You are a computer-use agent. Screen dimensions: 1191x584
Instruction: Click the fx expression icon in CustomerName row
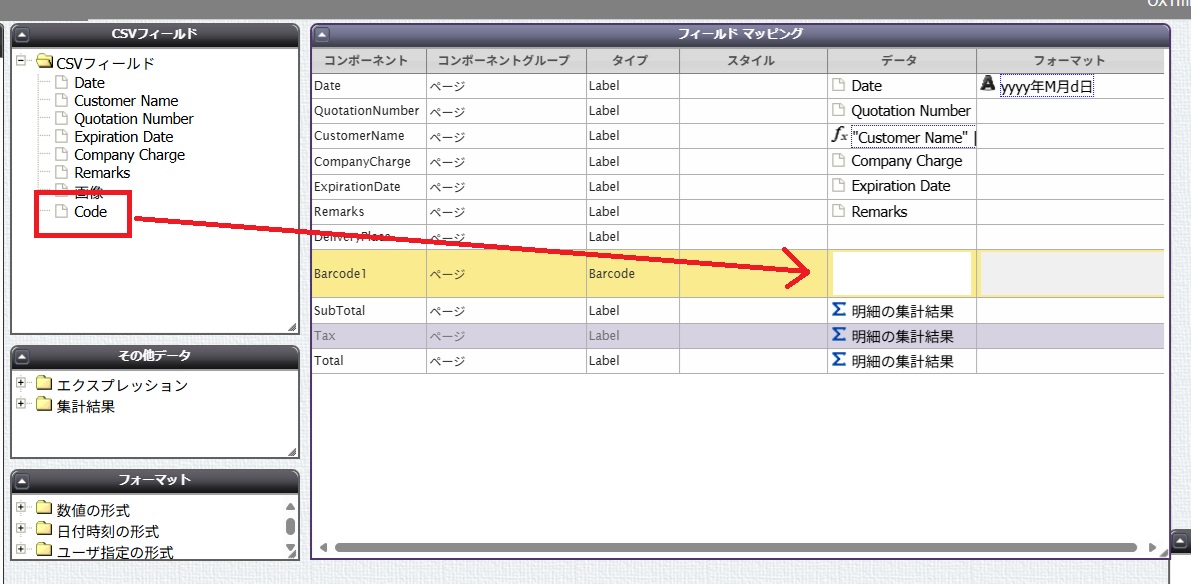coord(839,135)
